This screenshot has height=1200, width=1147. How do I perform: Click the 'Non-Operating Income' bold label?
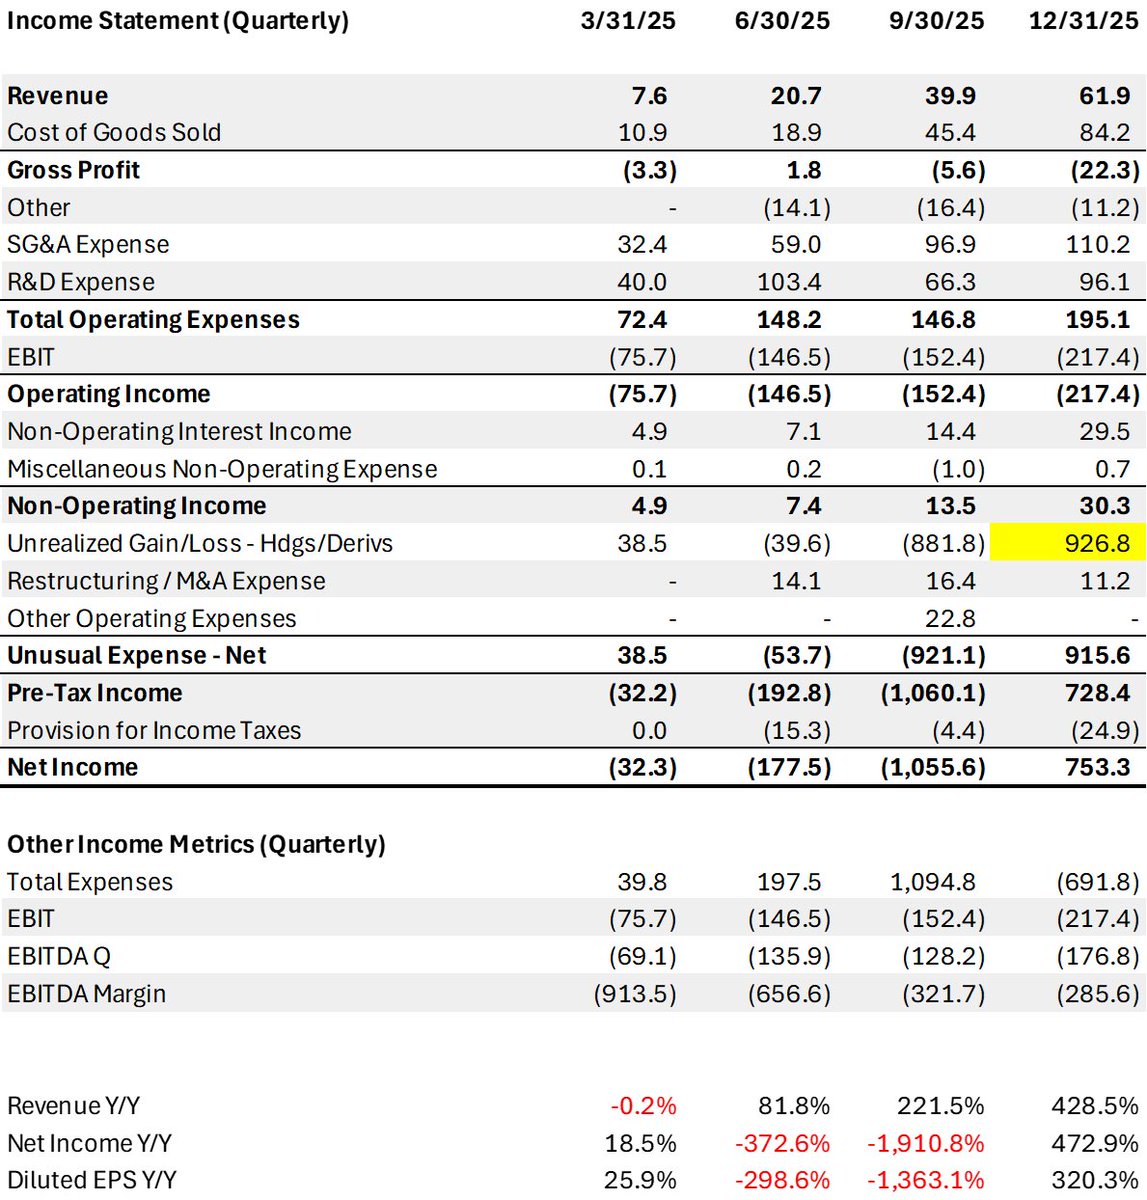point(137,506)
